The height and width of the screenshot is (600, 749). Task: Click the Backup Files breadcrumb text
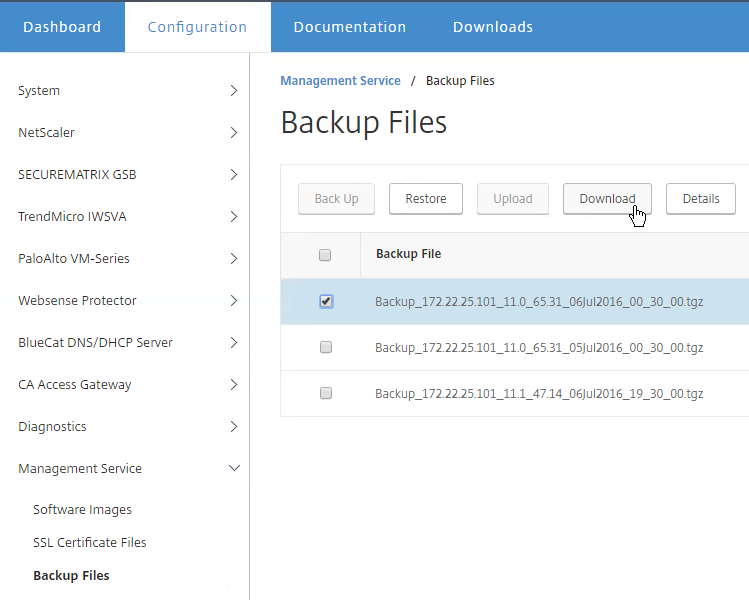pos(460,81)
